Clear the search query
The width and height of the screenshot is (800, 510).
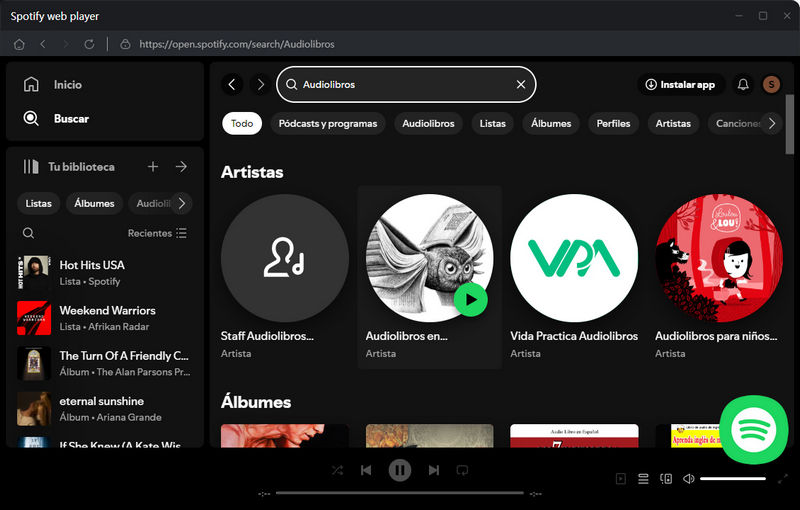pos(520,84)
